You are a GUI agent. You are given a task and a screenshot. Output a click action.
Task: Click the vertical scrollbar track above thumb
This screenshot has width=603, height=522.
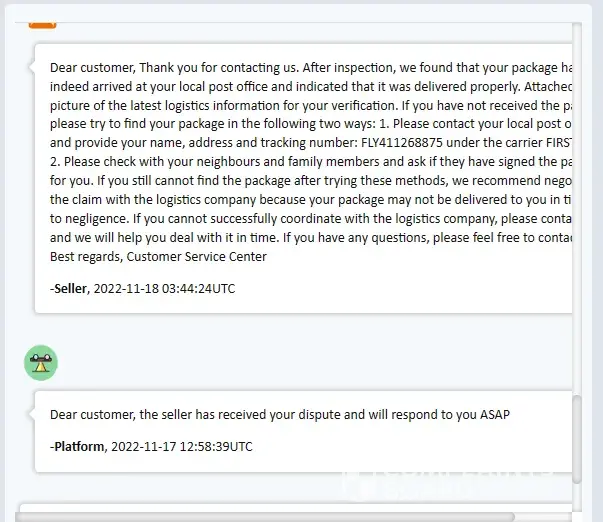point(576,200)
